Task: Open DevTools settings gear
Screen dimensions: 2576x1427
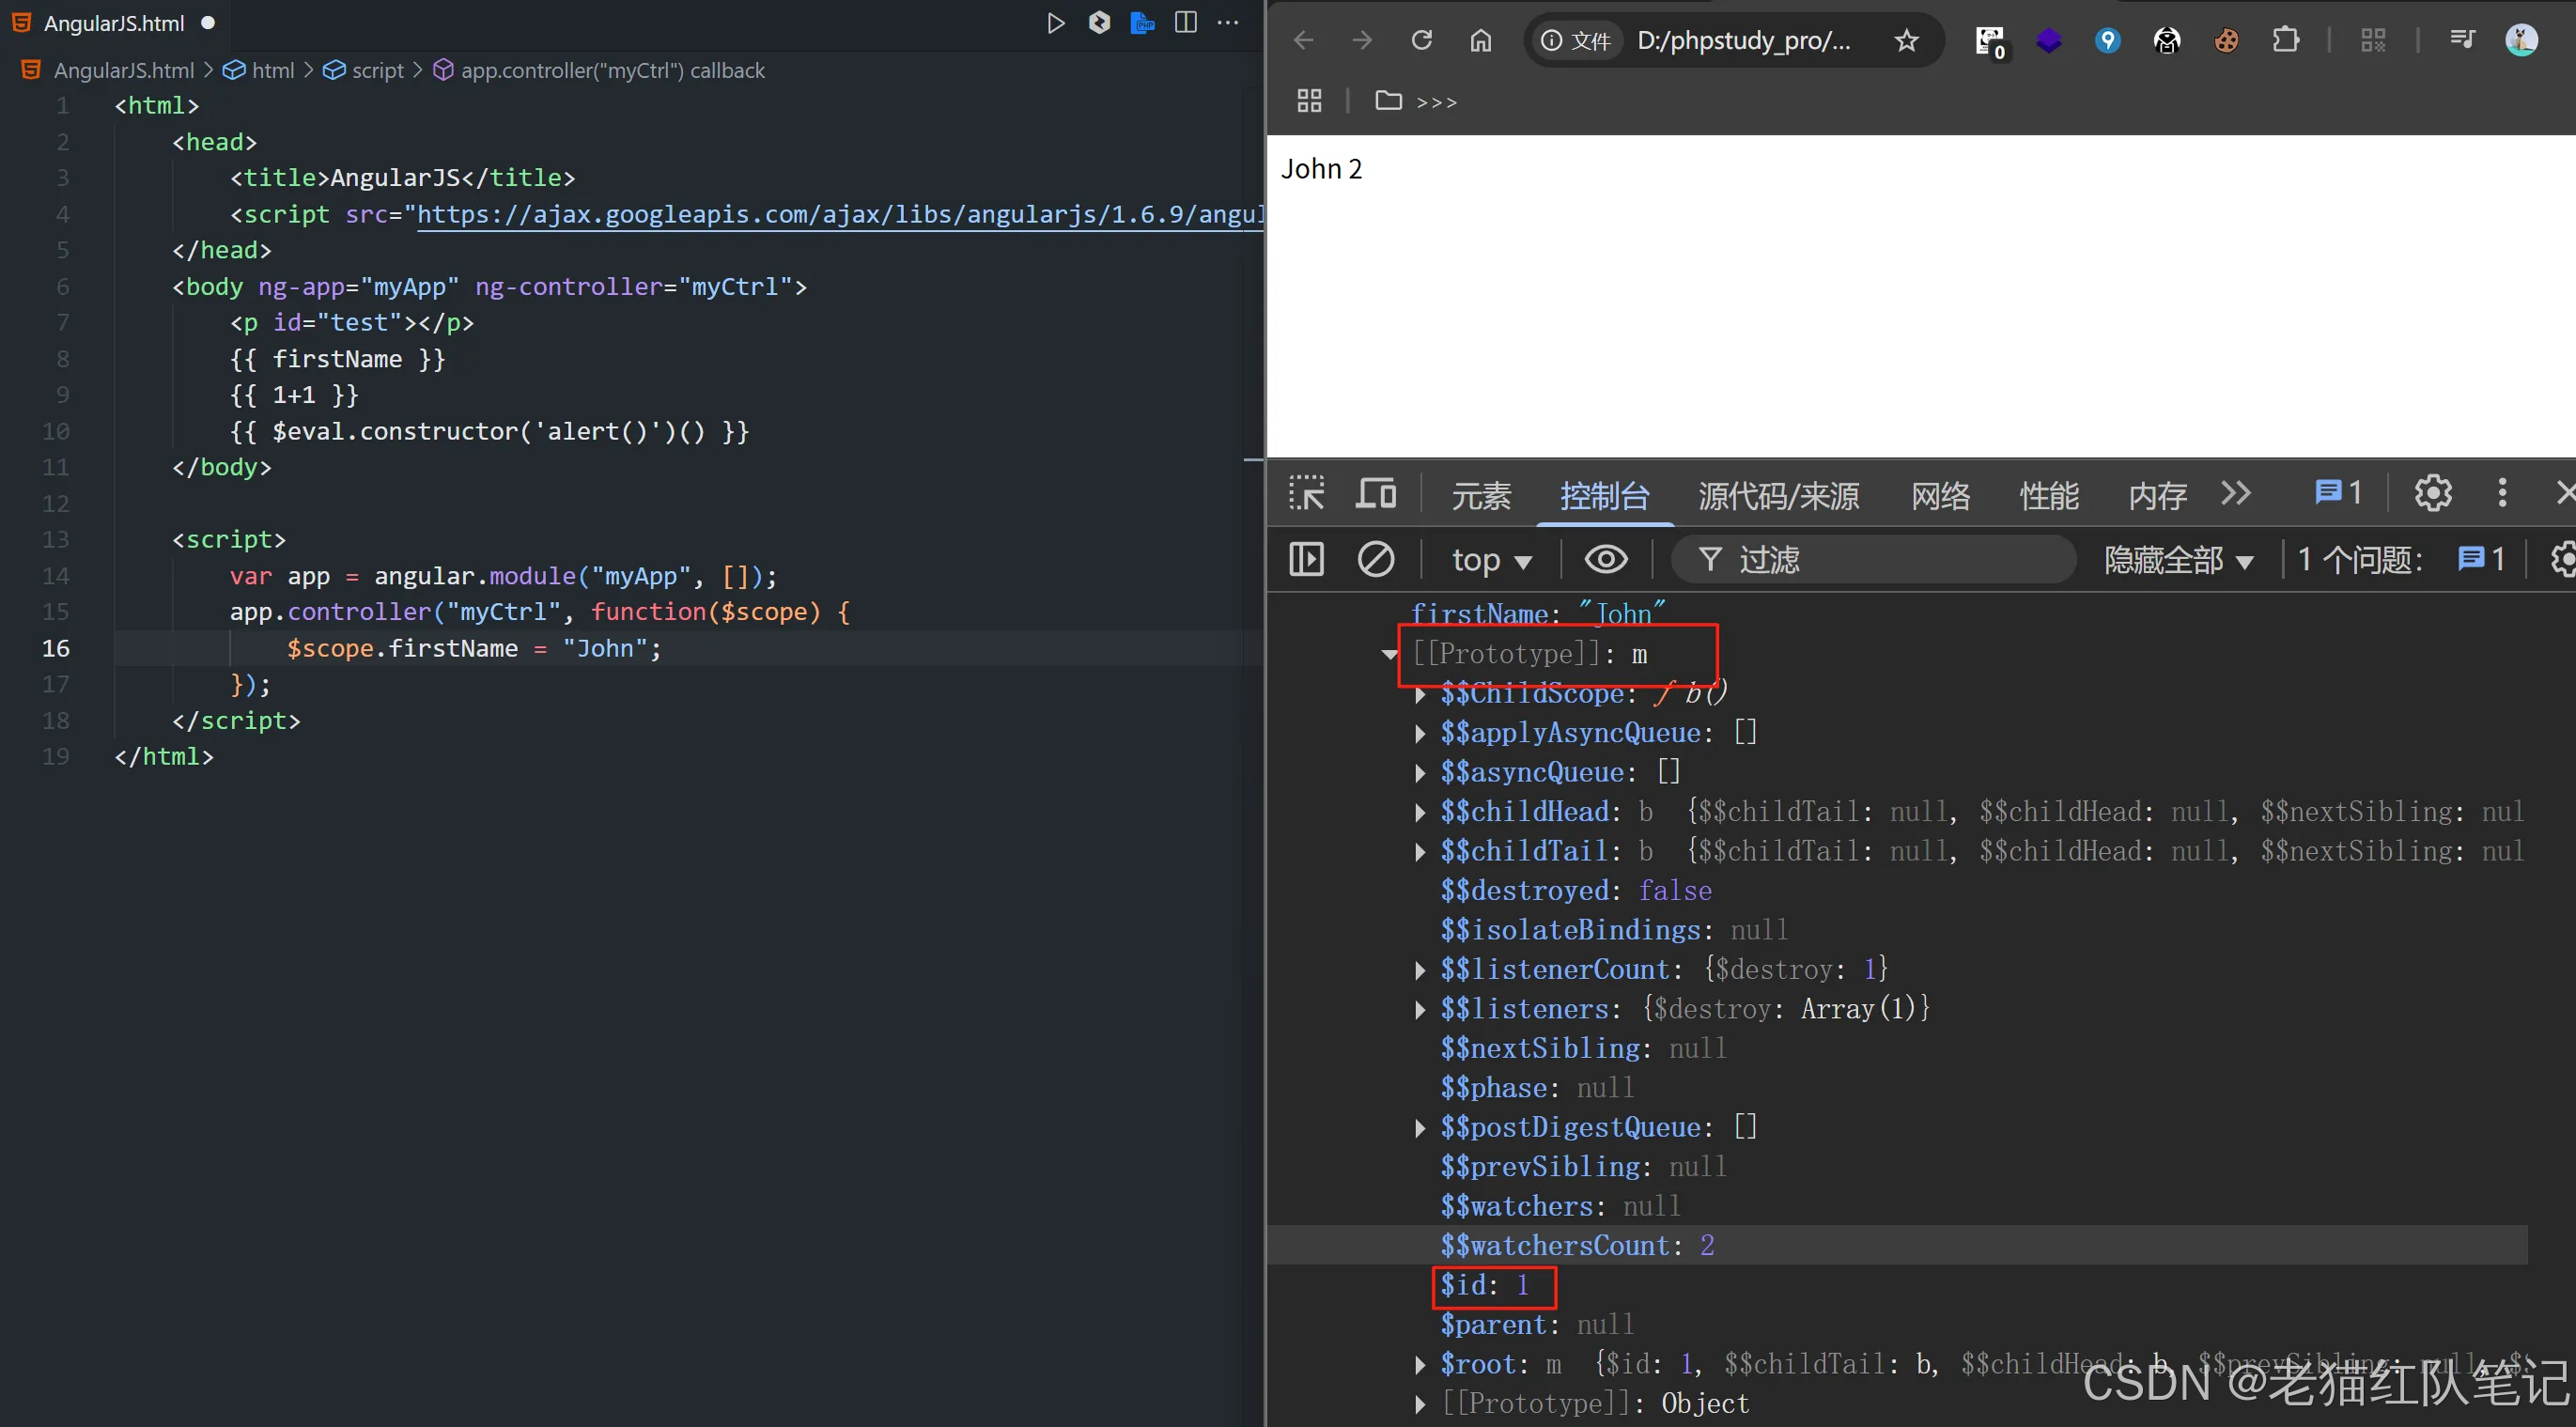Action: [2432, 493]
